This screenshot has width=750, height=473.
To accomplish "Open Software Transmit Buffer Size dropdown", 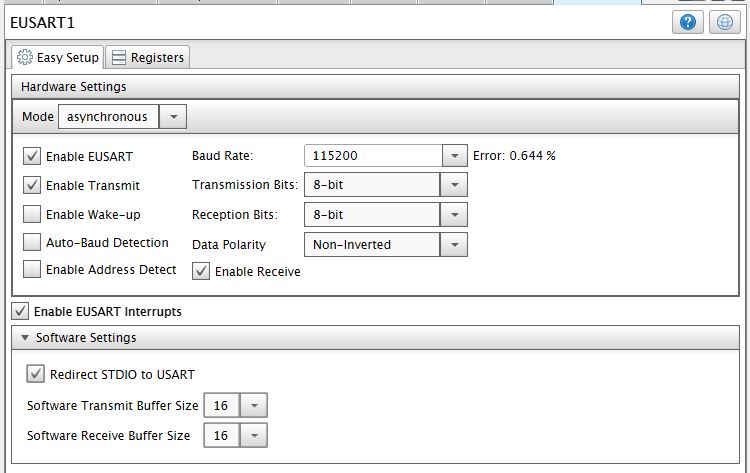I will tap(254, 405).
